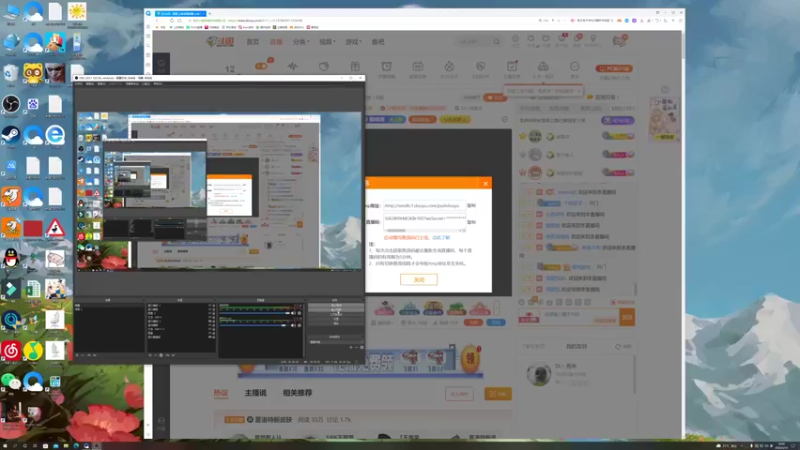Screen dimensions: 800x450
Task: Toggle lock of top OBS source
Action: click(213, 306)
